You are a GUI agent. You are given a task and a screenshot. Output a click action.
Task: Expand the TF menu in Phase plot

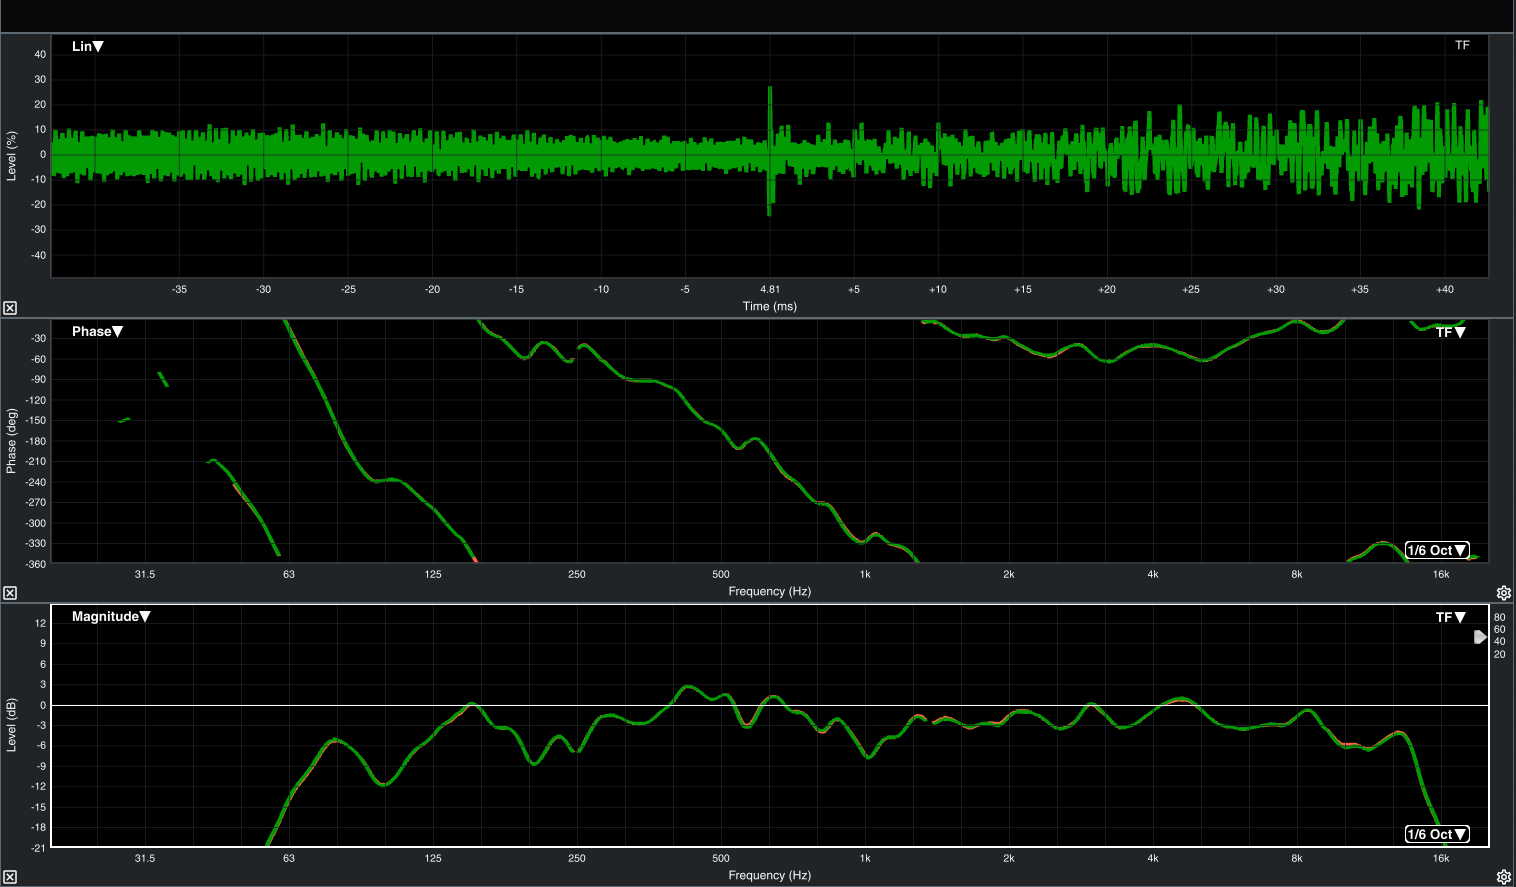[1450, 332]
